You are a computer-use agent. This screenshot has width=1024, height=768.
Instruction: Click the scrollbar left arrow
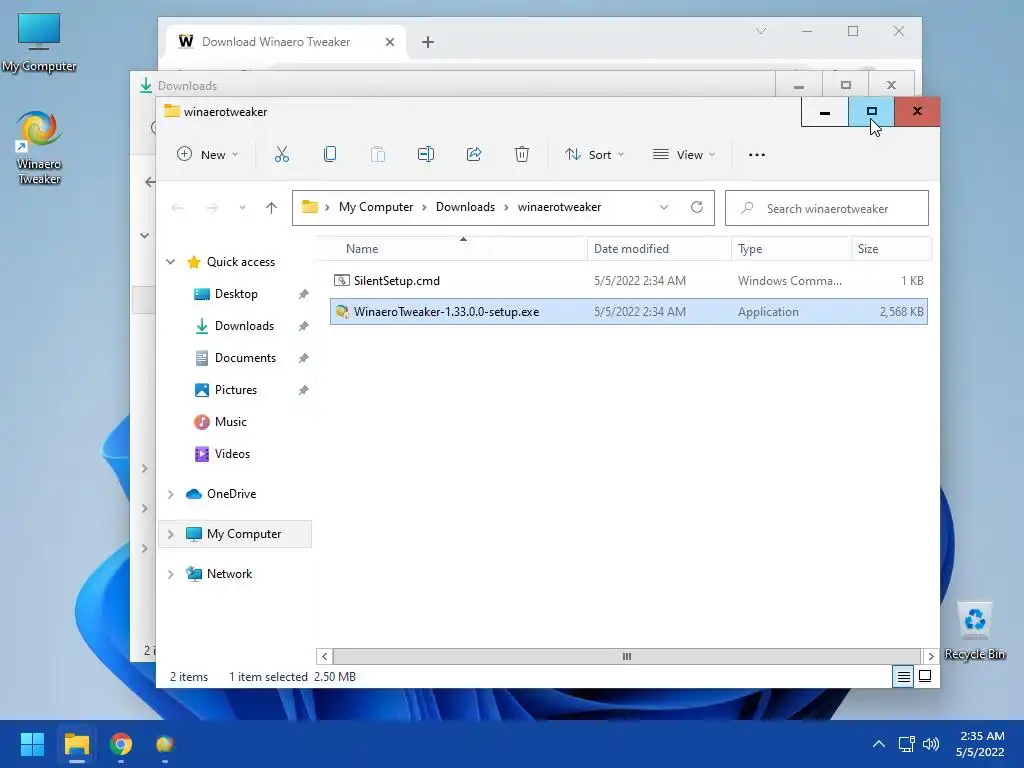click(x=325, y=656)
